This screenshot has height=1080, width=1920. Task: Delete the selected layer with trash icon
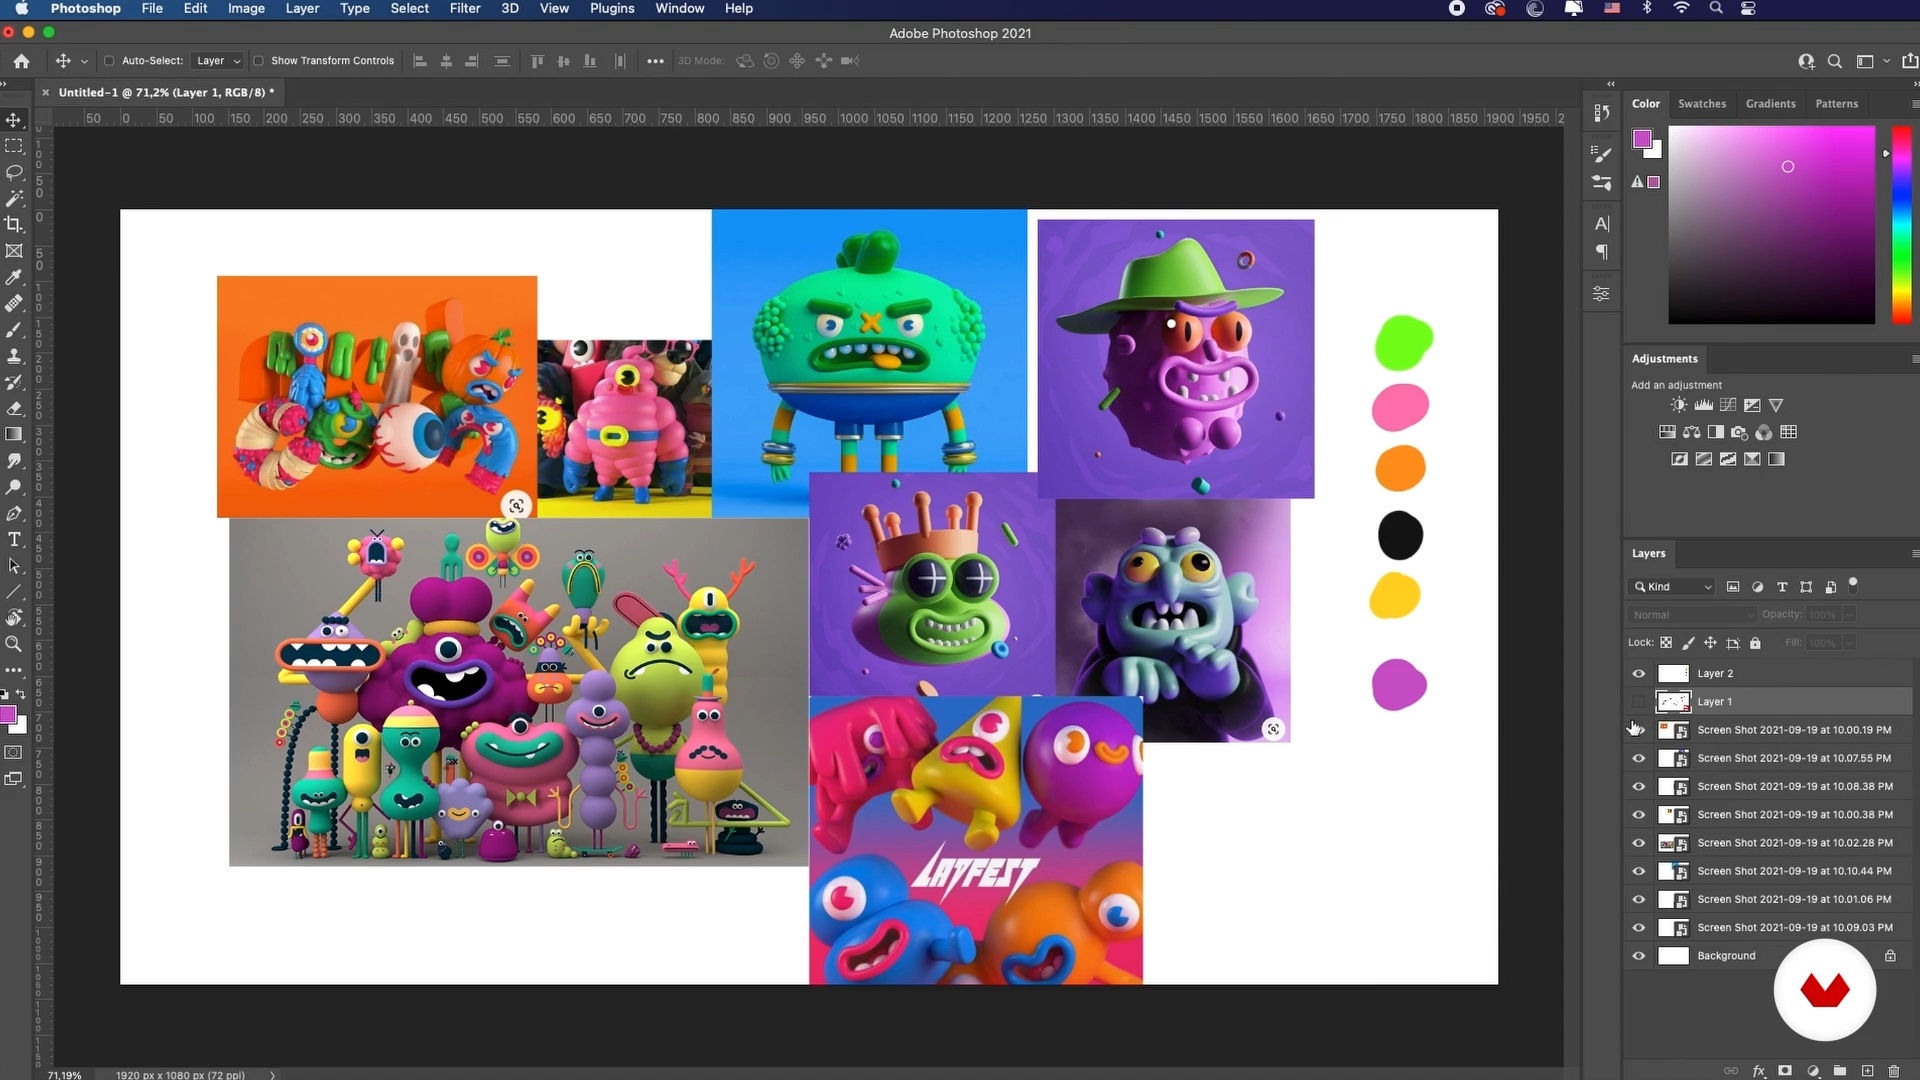tap(1893, 1071)
